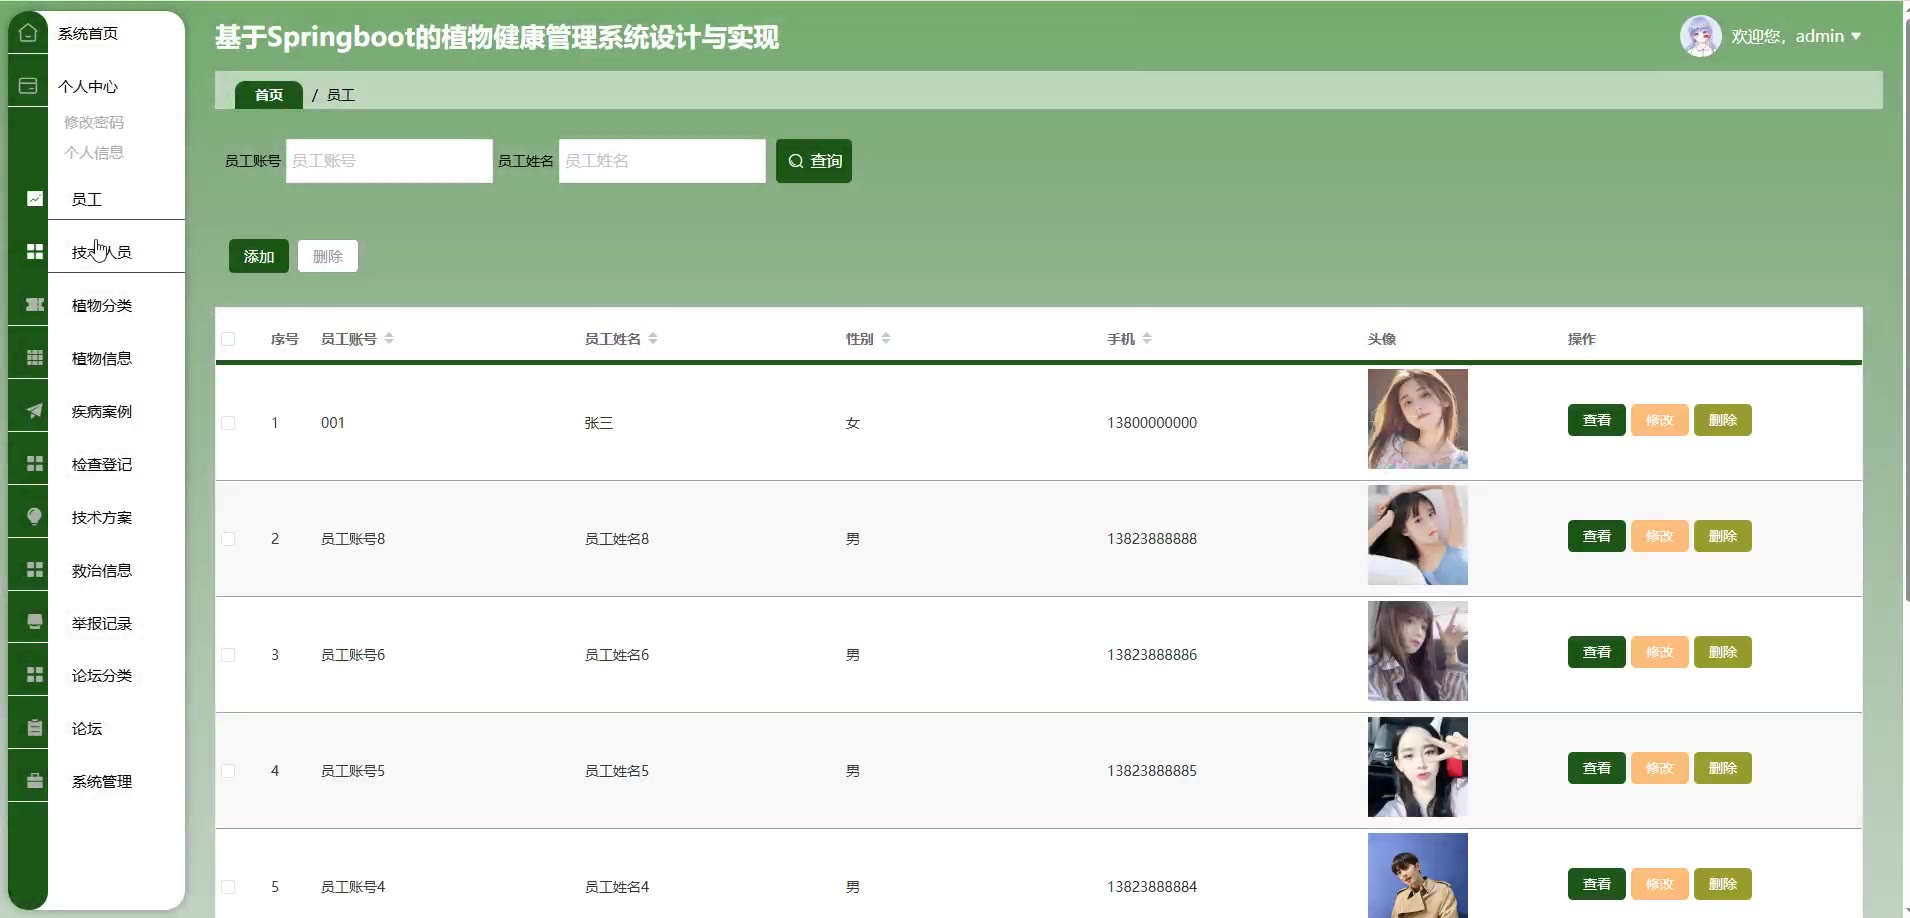The image size is (1910, 918).
Task: Open 系统首页 in the sidebar
Action: (x=88, y=33)
